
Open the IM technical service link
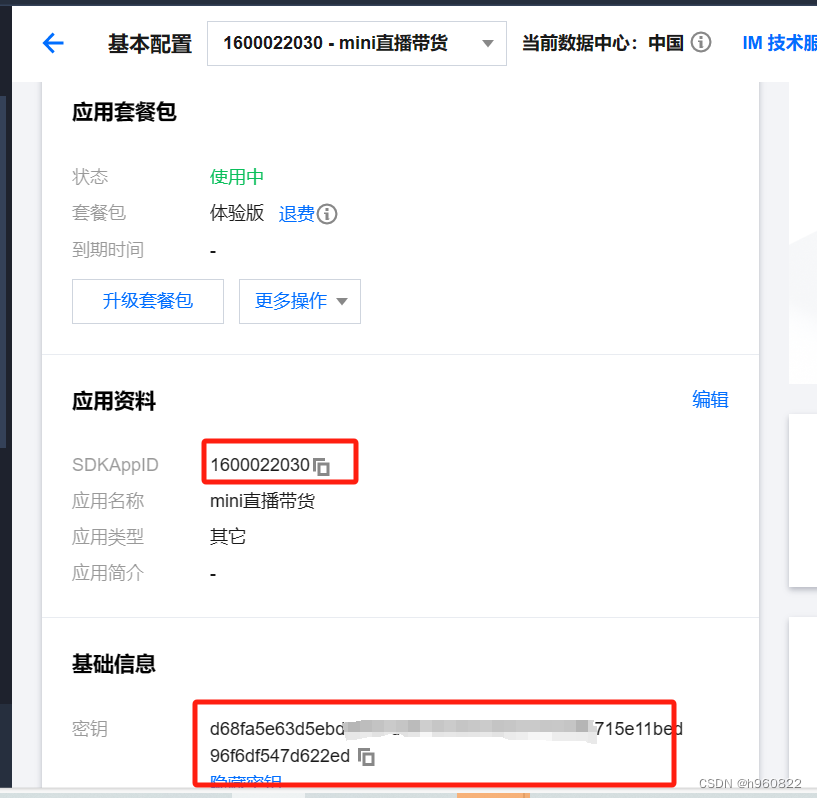[x=779, y=43]
